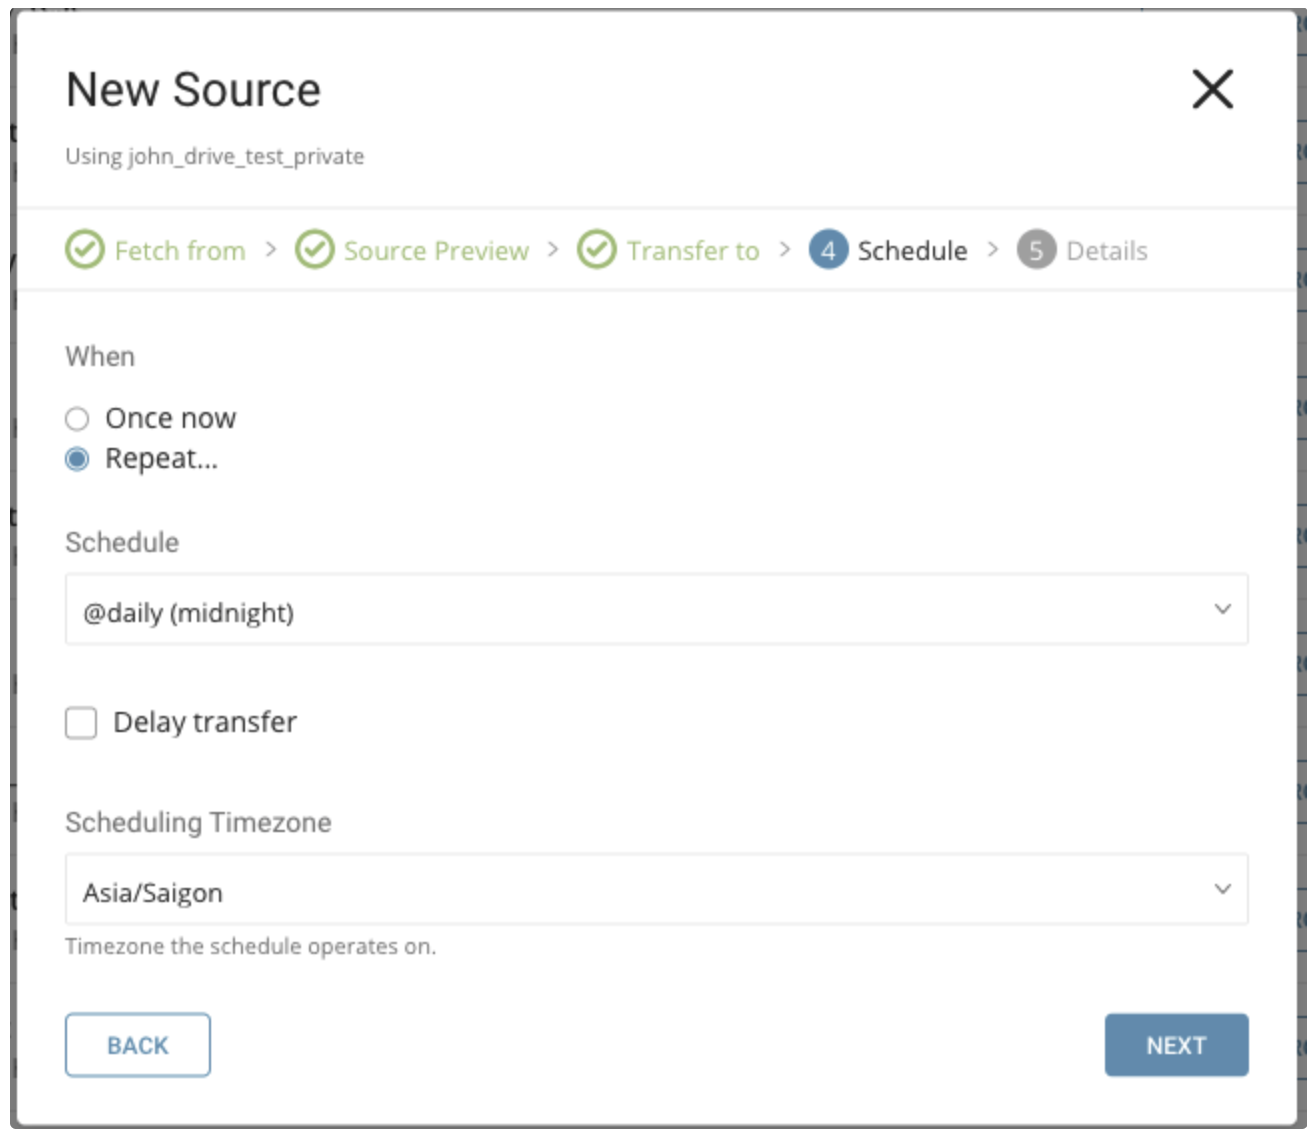Screen dimensions: 1316x1146
Task: Click the chevron arrow in Timezone dropdown
Action: (x=1222, y=889)
